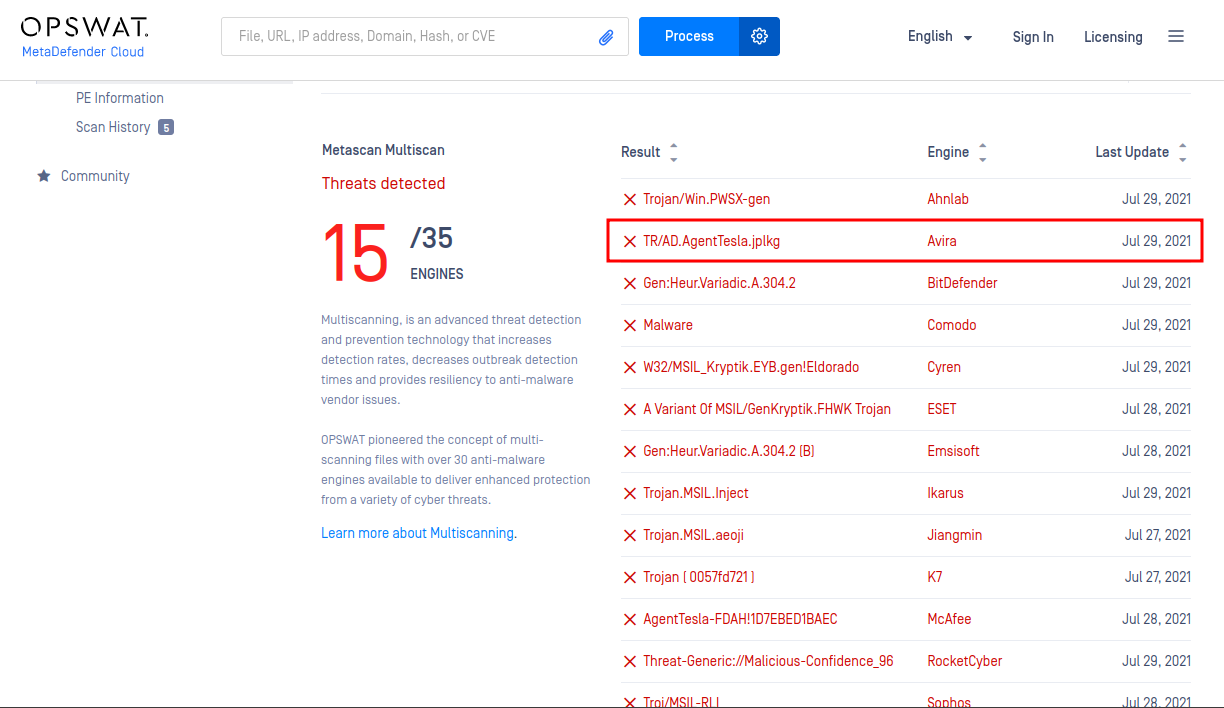
Task: Click the red X beside W32/MSIL_Kryptik.EYB.gen!Eldorado
Action: coord(630,367)
